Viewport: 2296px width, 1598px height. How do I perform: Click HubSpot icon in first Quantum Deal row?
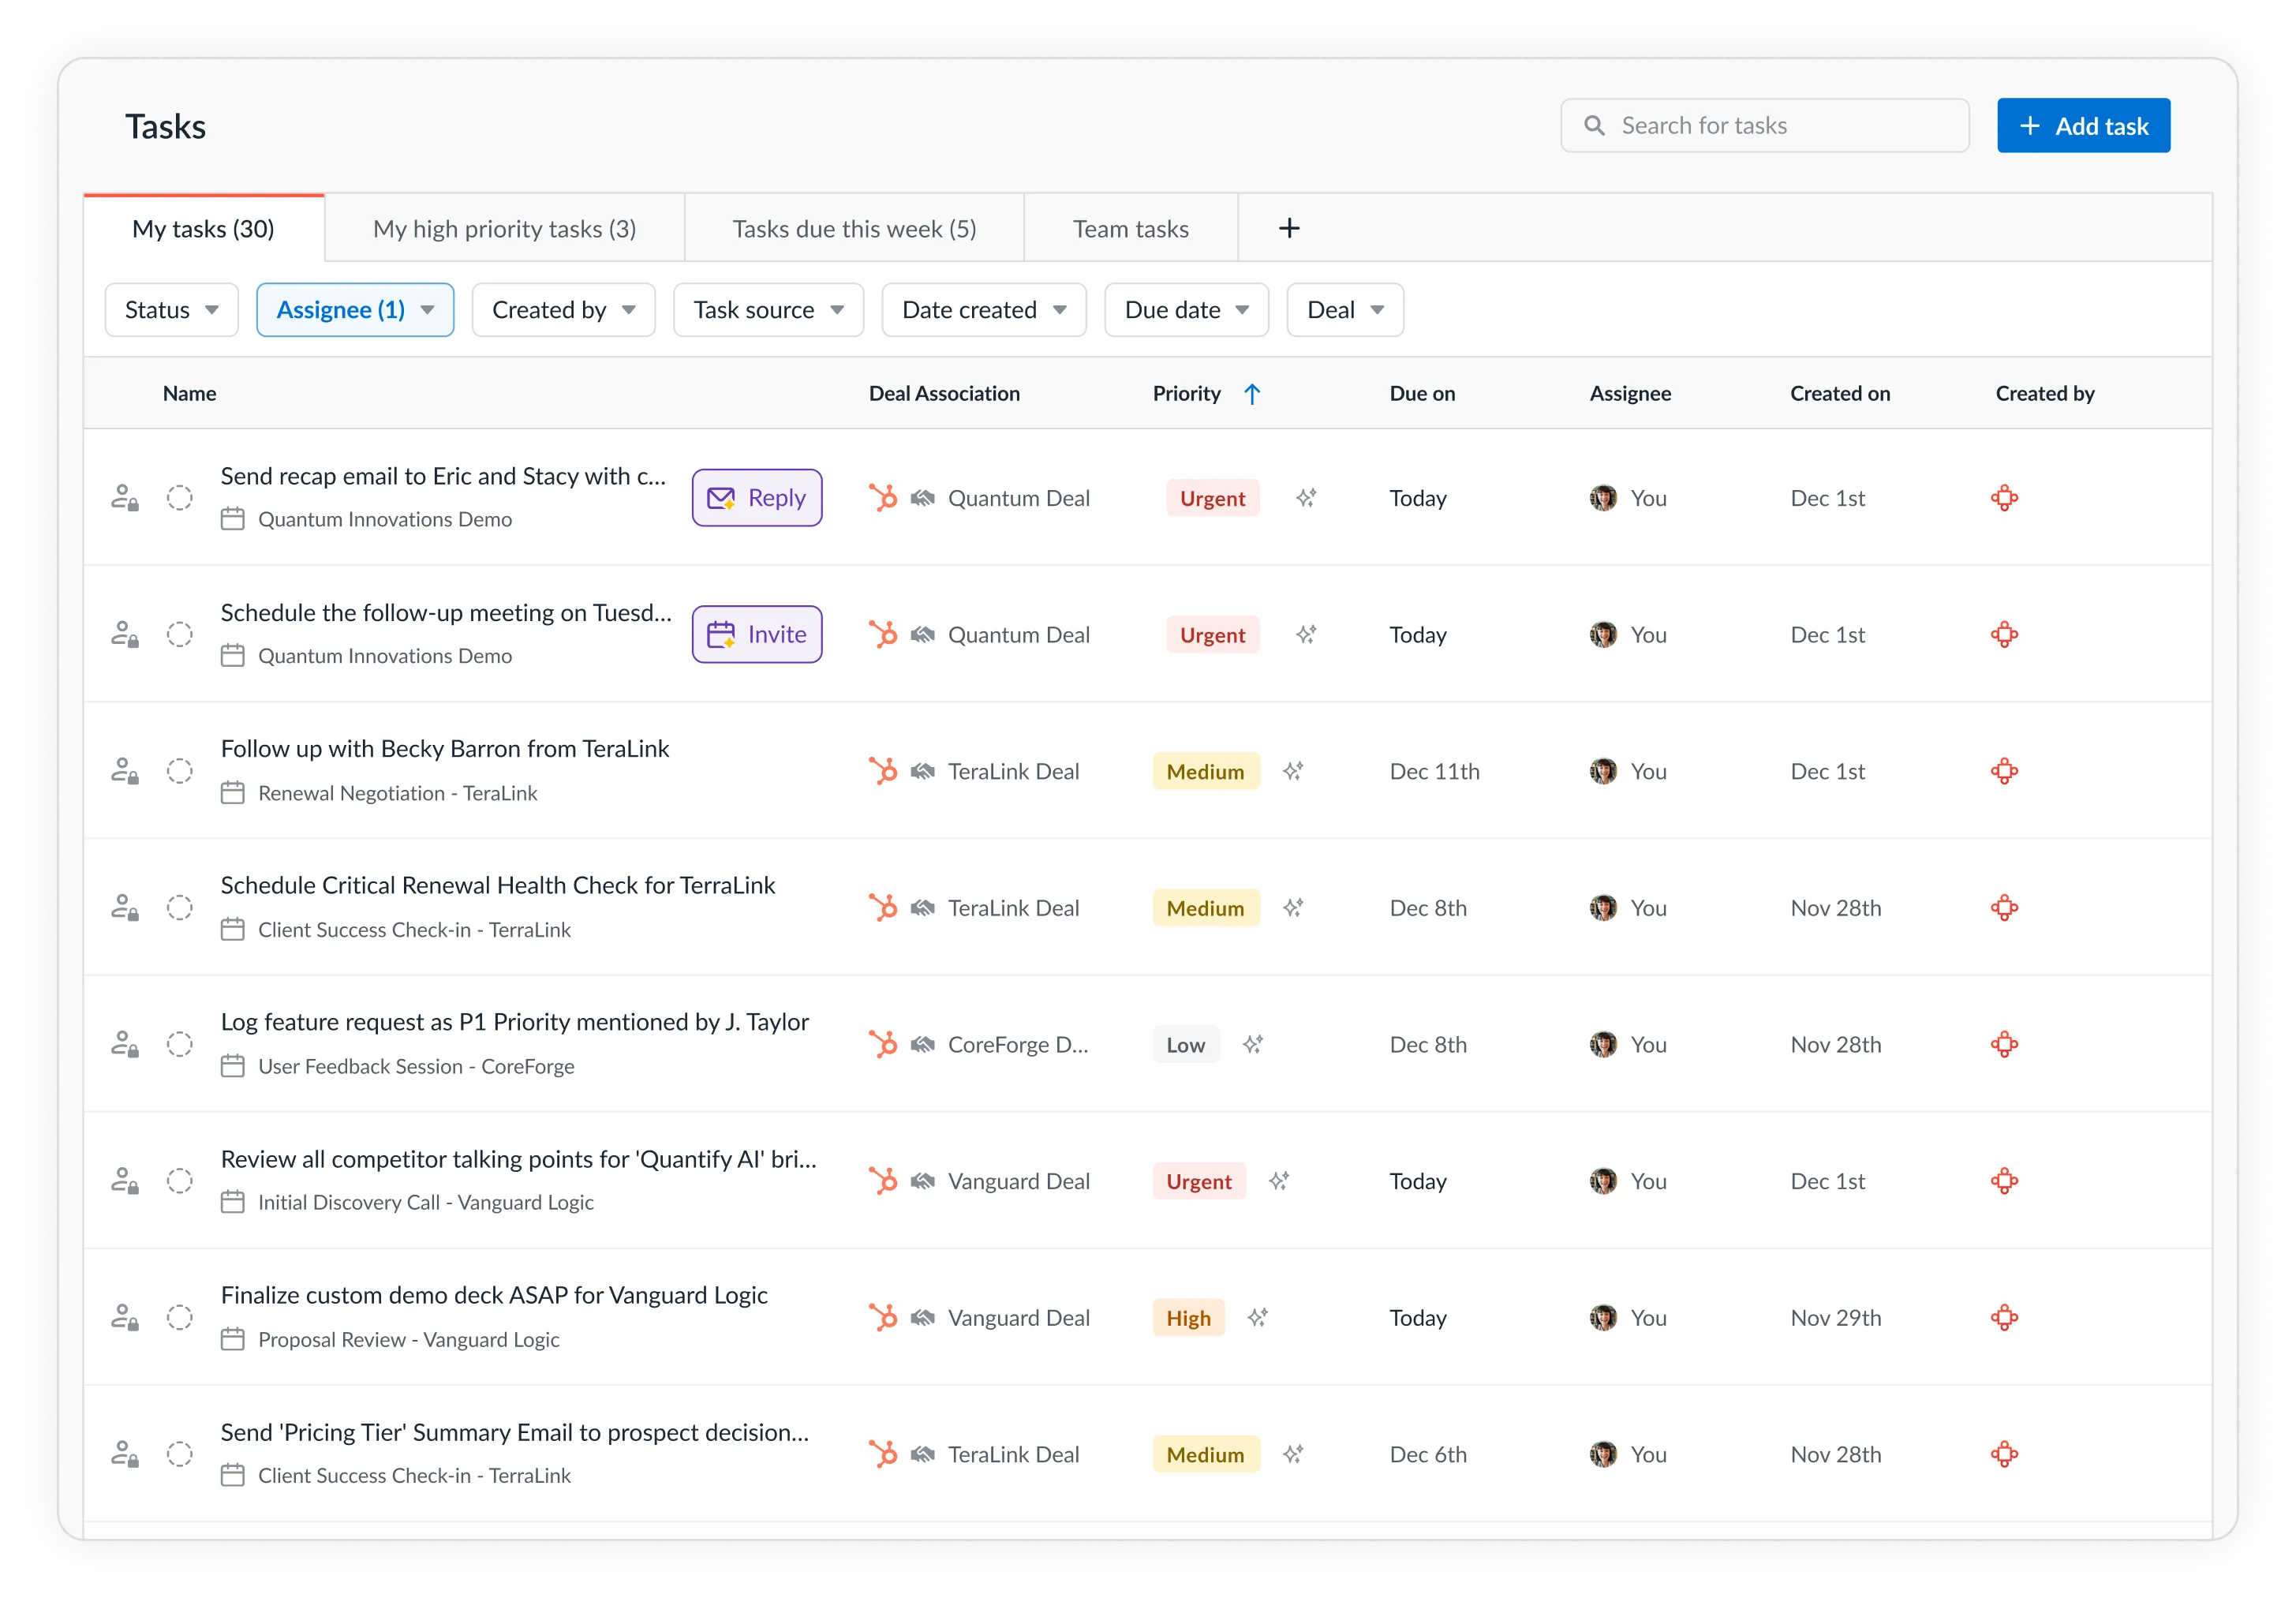(x=882, y=498)
